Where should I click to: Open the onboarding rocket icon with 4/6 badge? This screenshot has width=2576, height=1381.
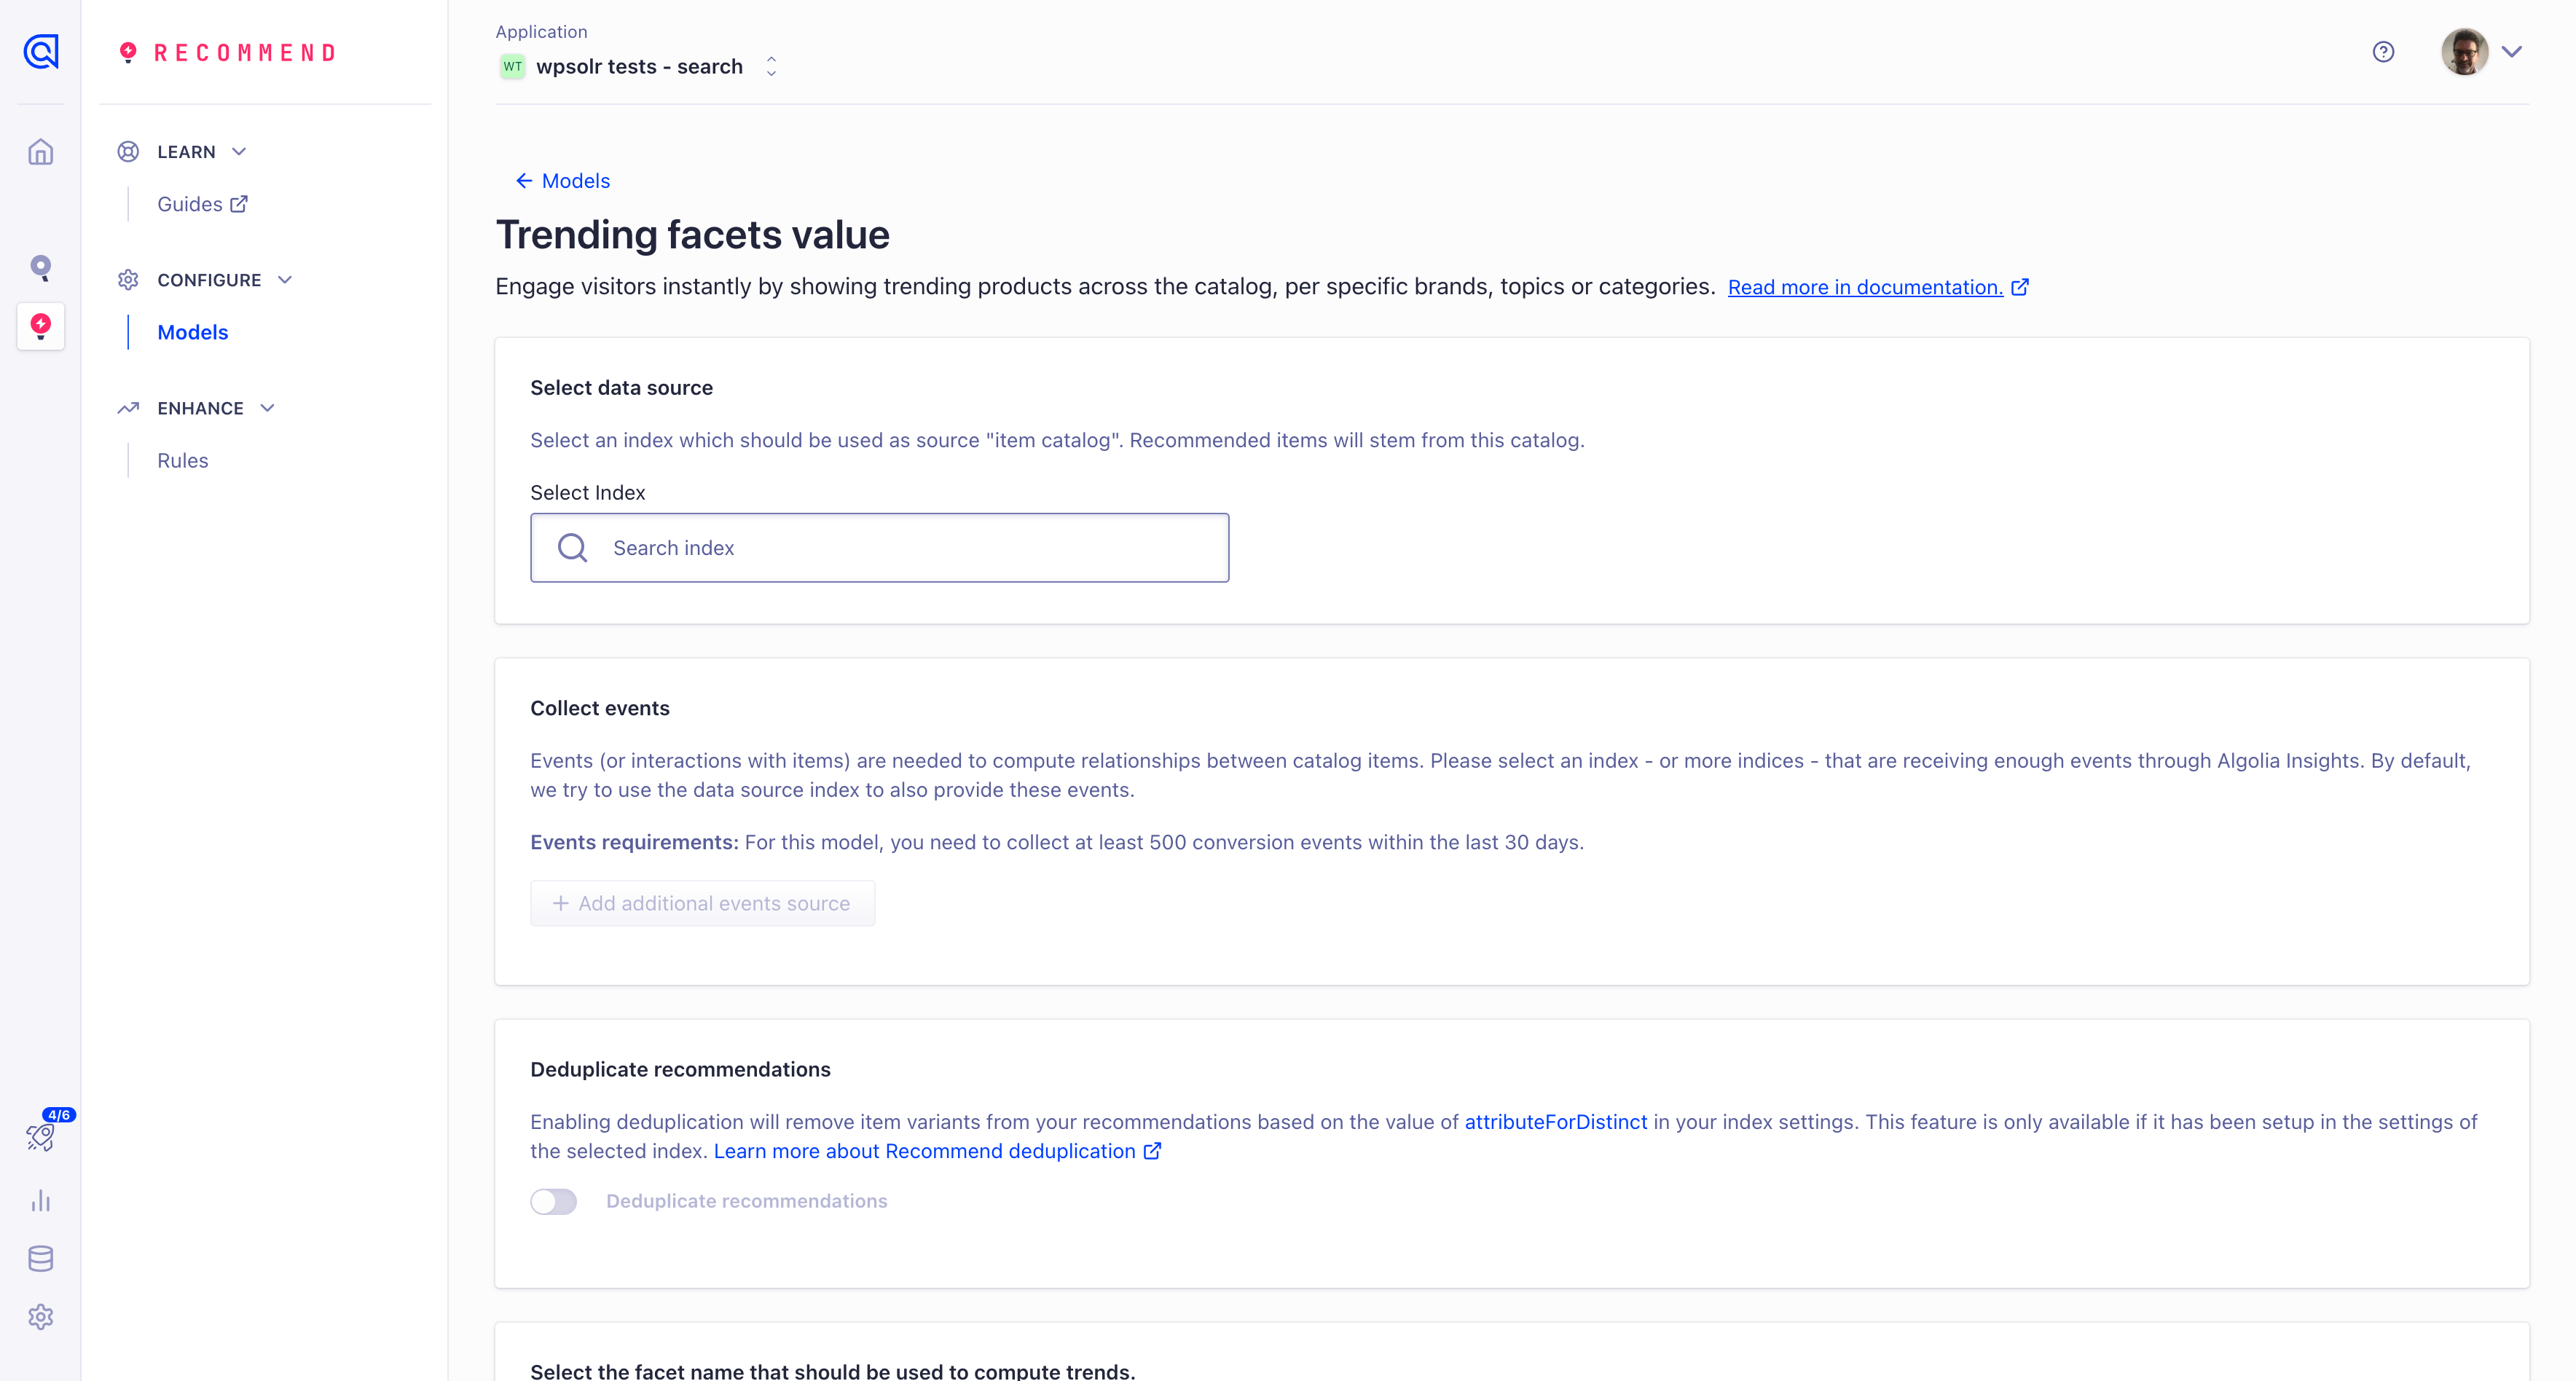[41, 1137]
